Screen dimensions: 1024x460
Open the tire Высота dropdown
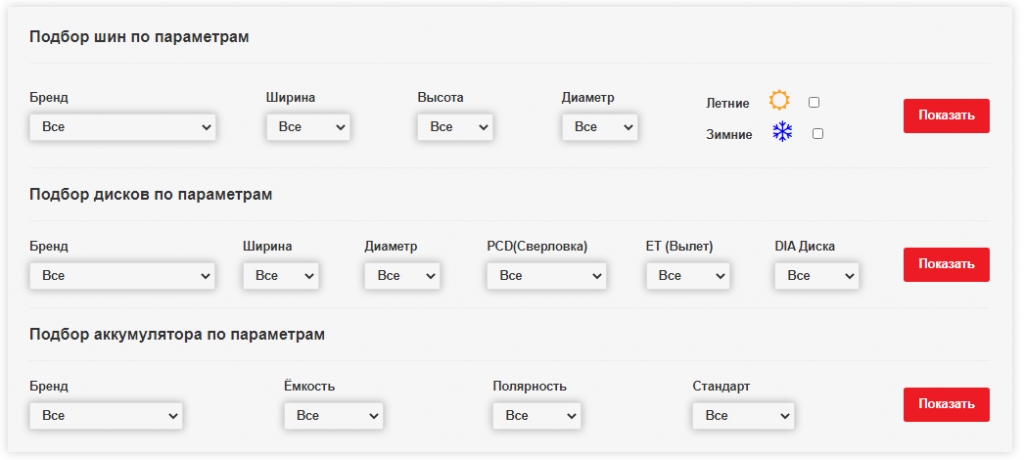tap(455, 127)
